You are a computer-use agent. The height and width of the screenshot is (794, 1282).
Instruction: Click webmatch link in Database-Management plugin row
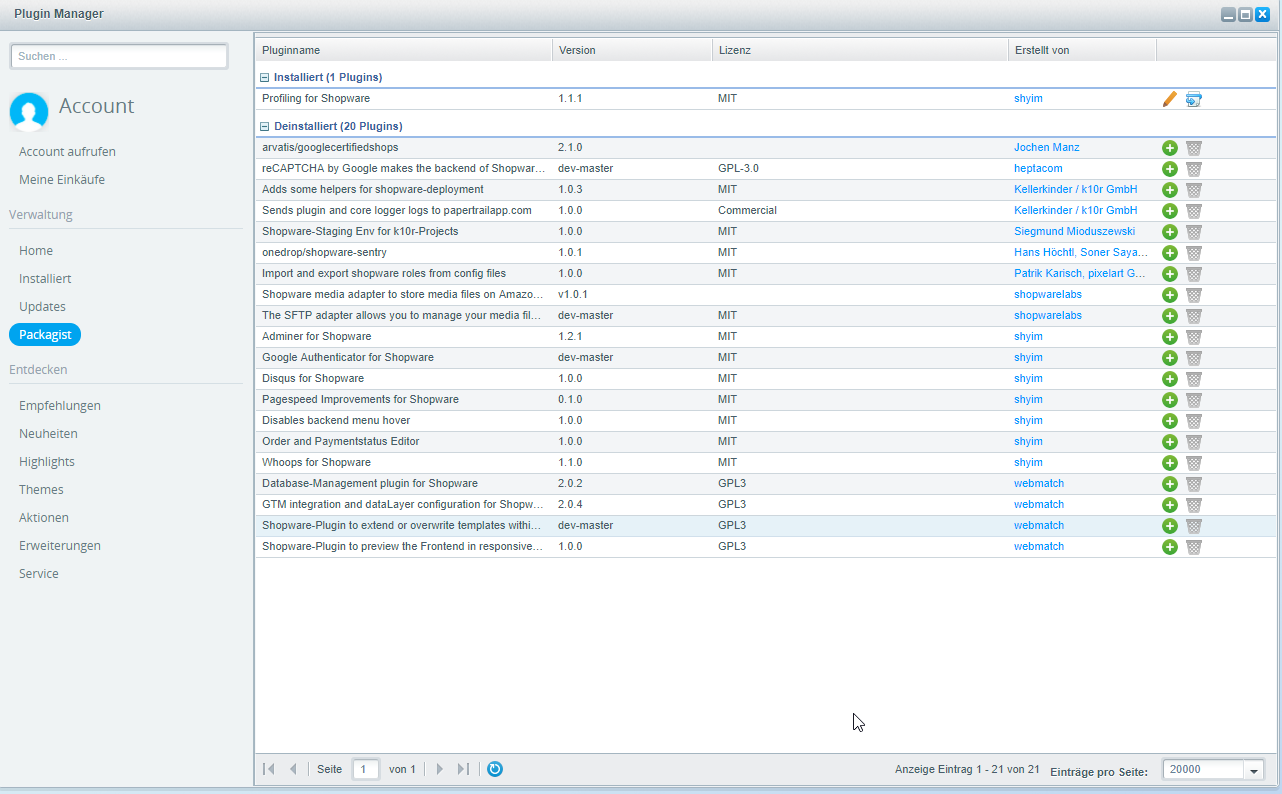tap(1039, 484)
